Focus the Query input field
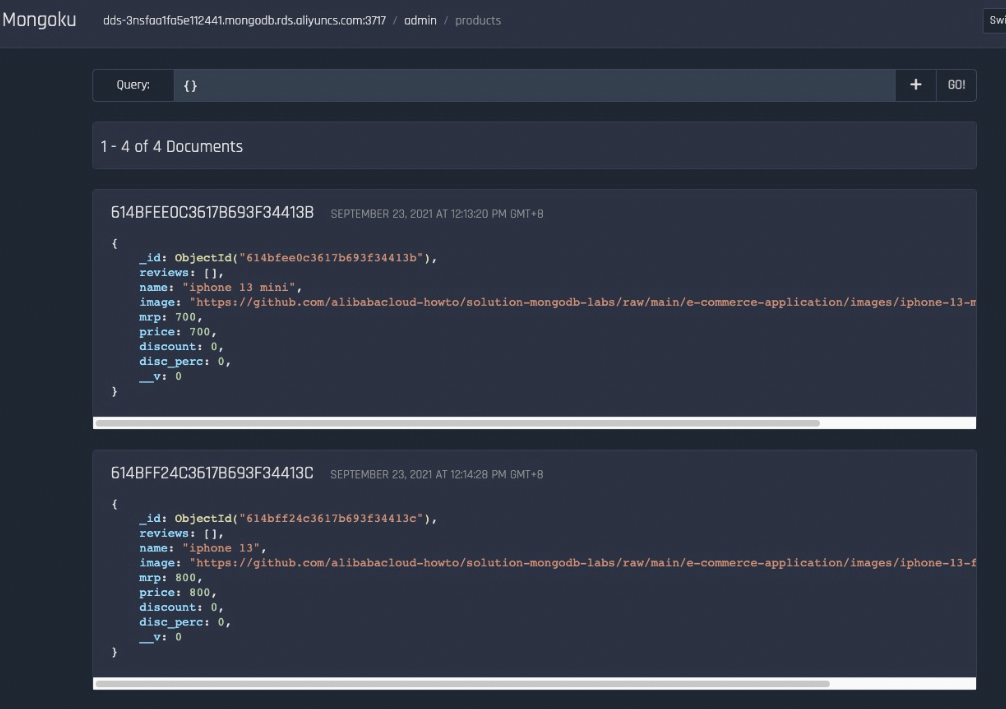Image resolution: width=1006 pixels, height=709 pixels. [534, 85]
